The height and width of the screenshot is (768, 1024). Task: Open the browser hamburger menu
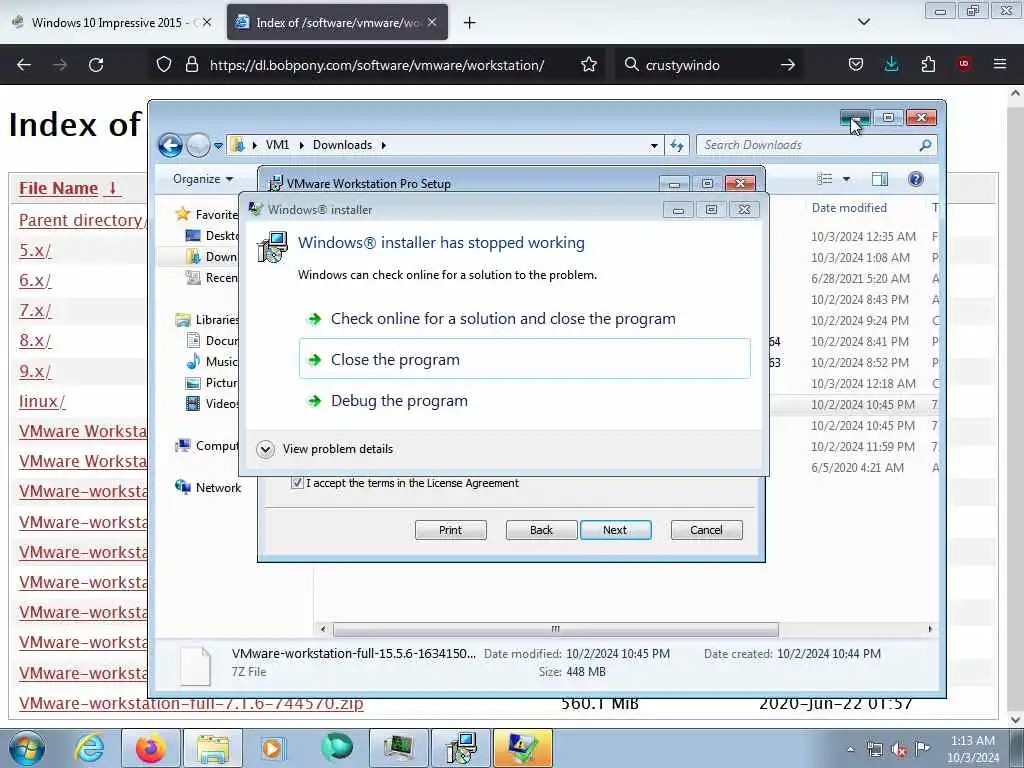(x=1000, y=65)
